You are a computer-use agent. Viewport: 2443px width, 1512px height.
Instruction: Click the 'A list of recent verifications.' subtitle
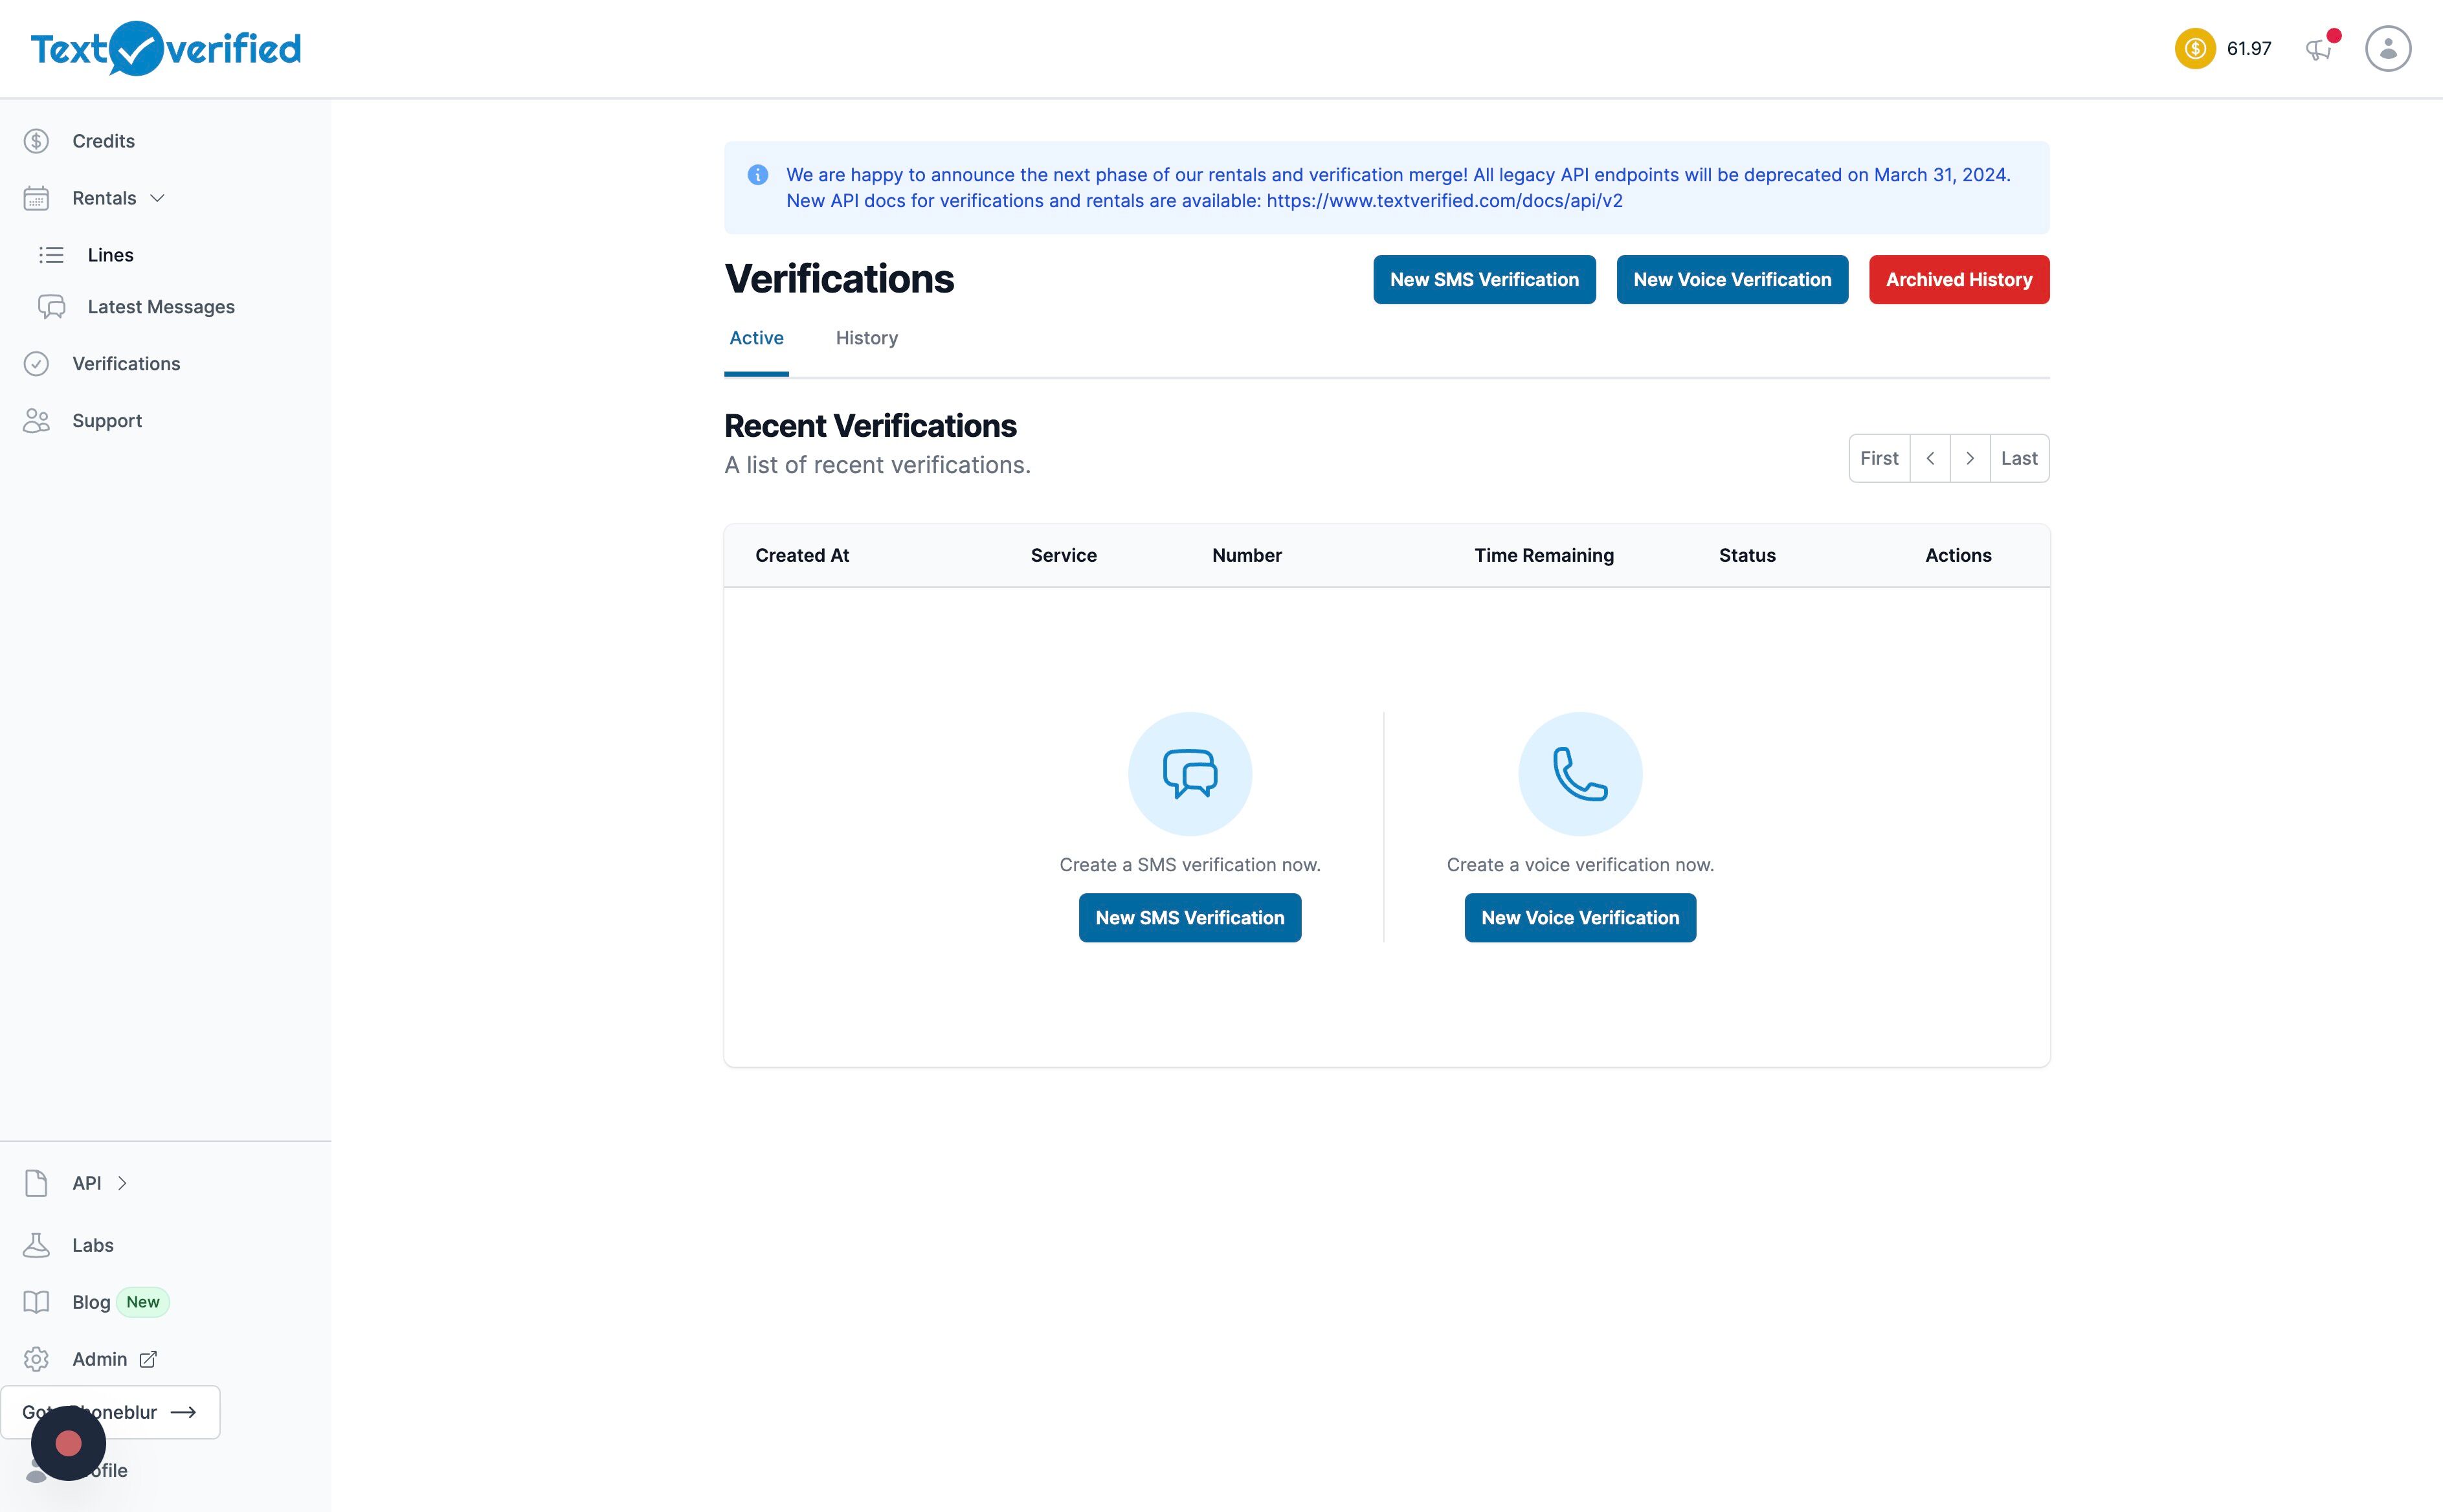877,465
